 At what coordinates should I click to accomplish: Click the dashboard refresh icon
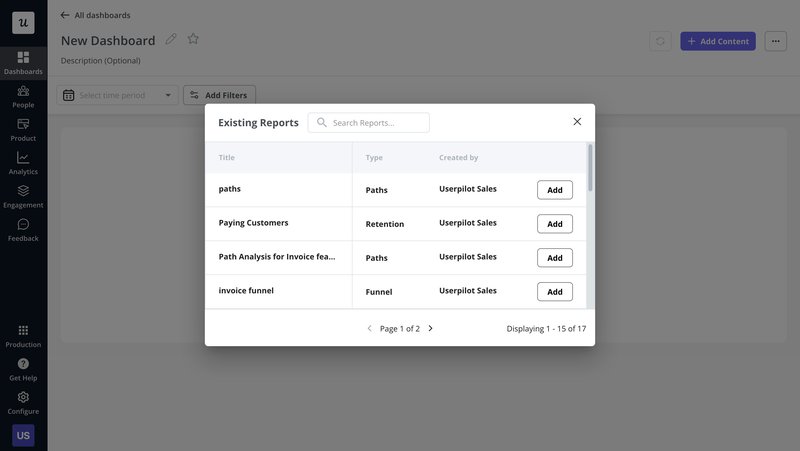(x=660, y=41)
